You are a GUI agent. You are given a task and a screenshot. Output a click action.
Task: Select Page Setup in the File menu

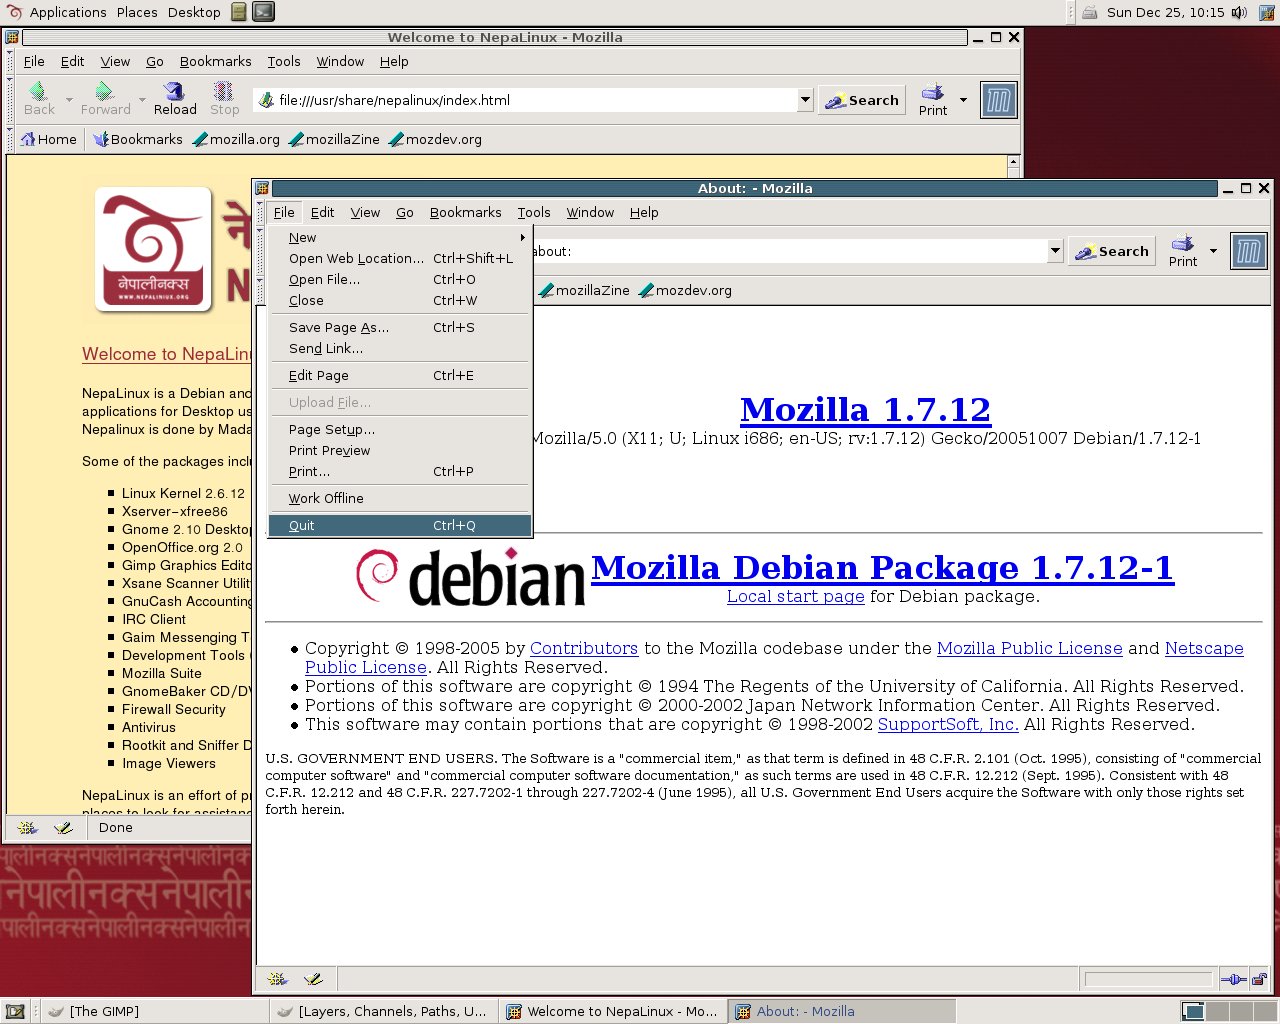(x=400, y=429)
